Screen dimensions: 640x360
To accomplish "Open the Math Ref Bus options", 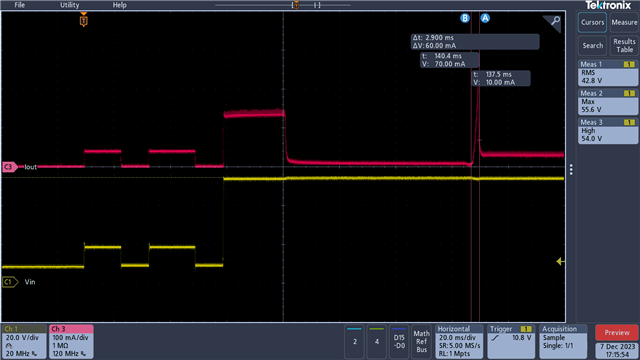I will coord(421,342).
